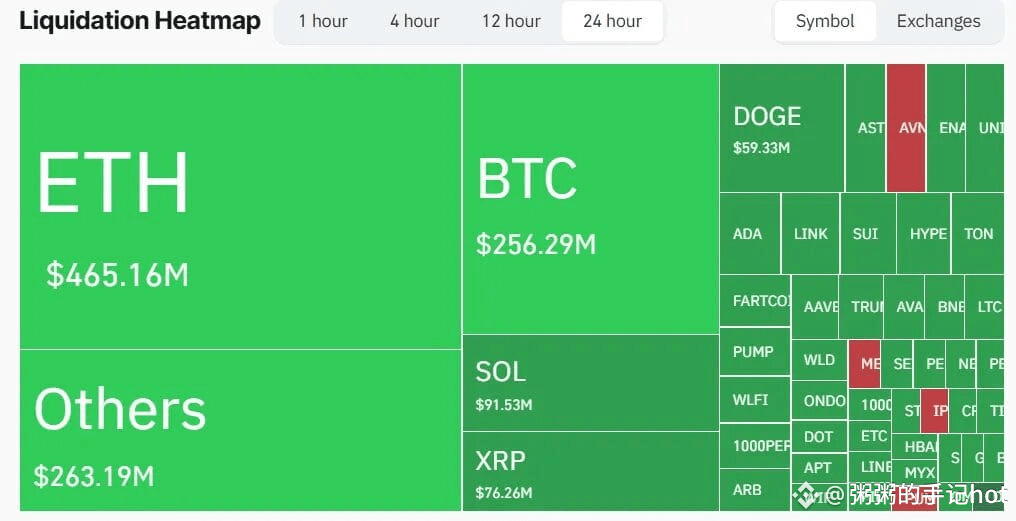Click the red AVN liquidation tile
The width and height of the screenshot is (1016, 521).
tap(906, 128)
